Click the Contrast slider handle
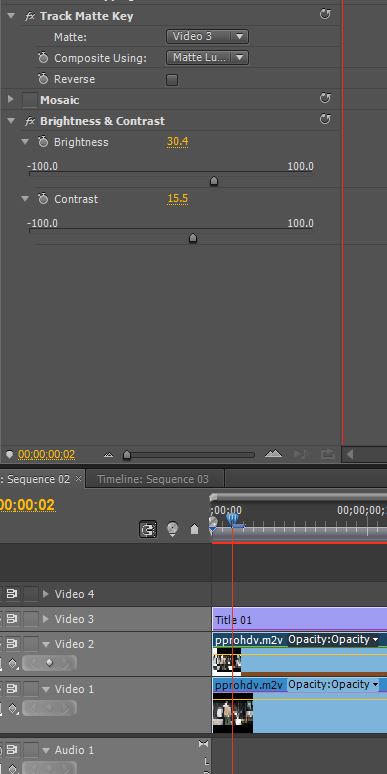387x774 pixels. tap(193, 238)
